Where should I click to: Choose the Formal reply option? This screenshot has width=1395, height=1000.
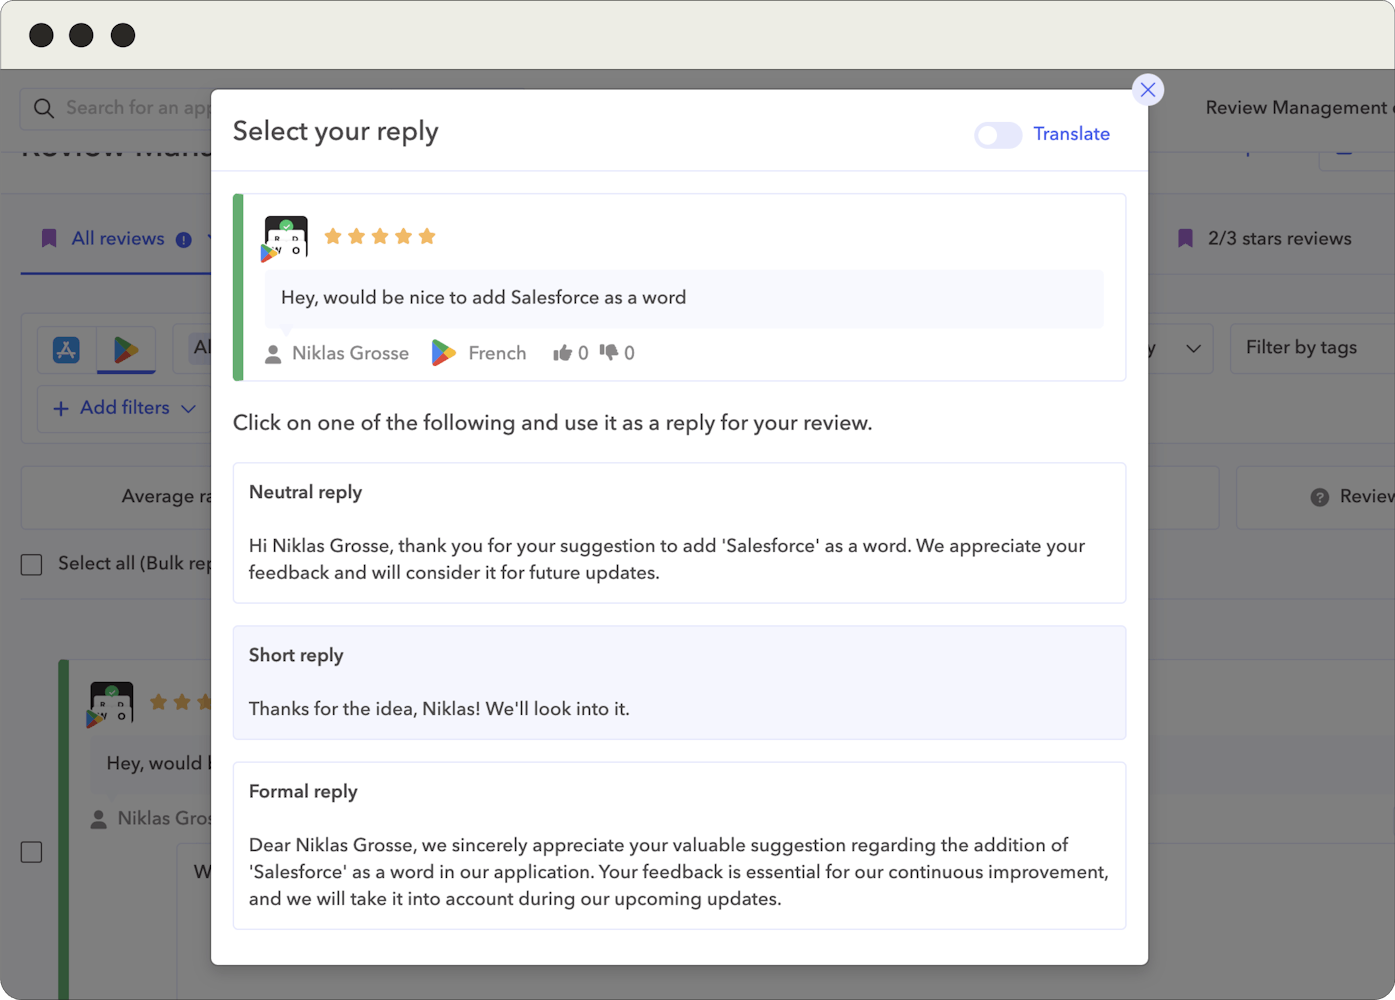tap(679, 846)
